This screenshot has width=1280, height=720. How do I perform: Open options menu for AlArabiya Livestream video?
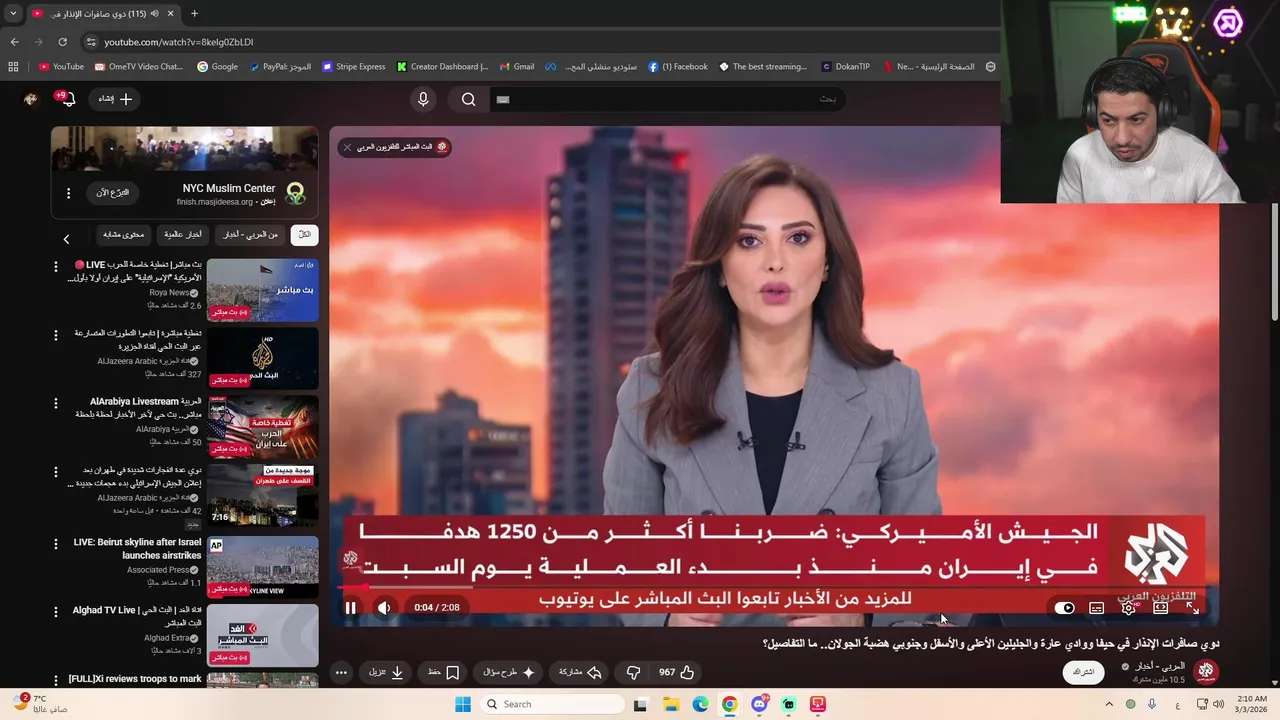tap(56, 402)
